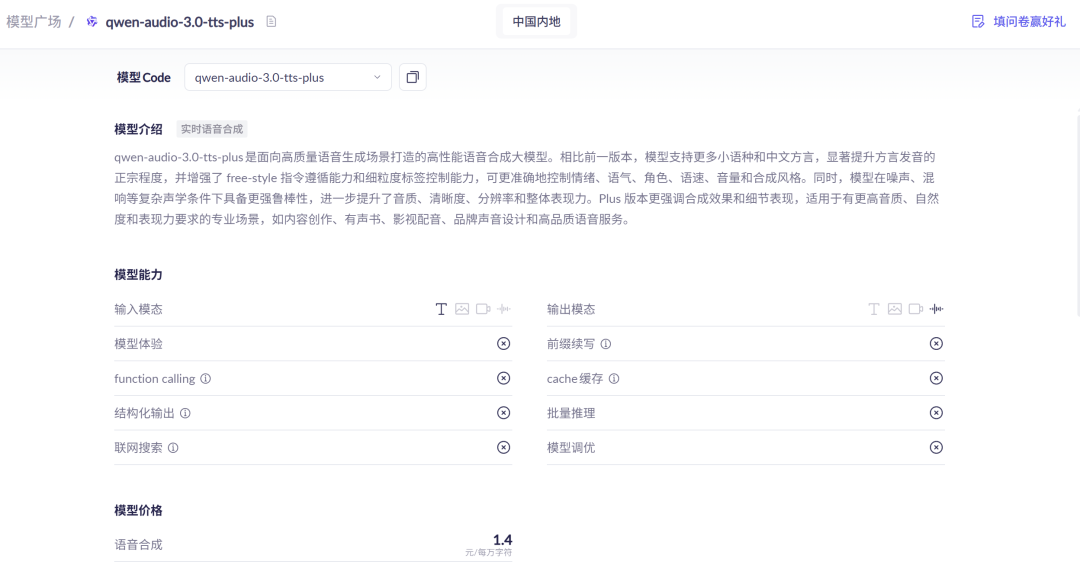Screen dimensions: 1080x578
Task: Click the info icon beside function calling
Action: tap(205, 379)
